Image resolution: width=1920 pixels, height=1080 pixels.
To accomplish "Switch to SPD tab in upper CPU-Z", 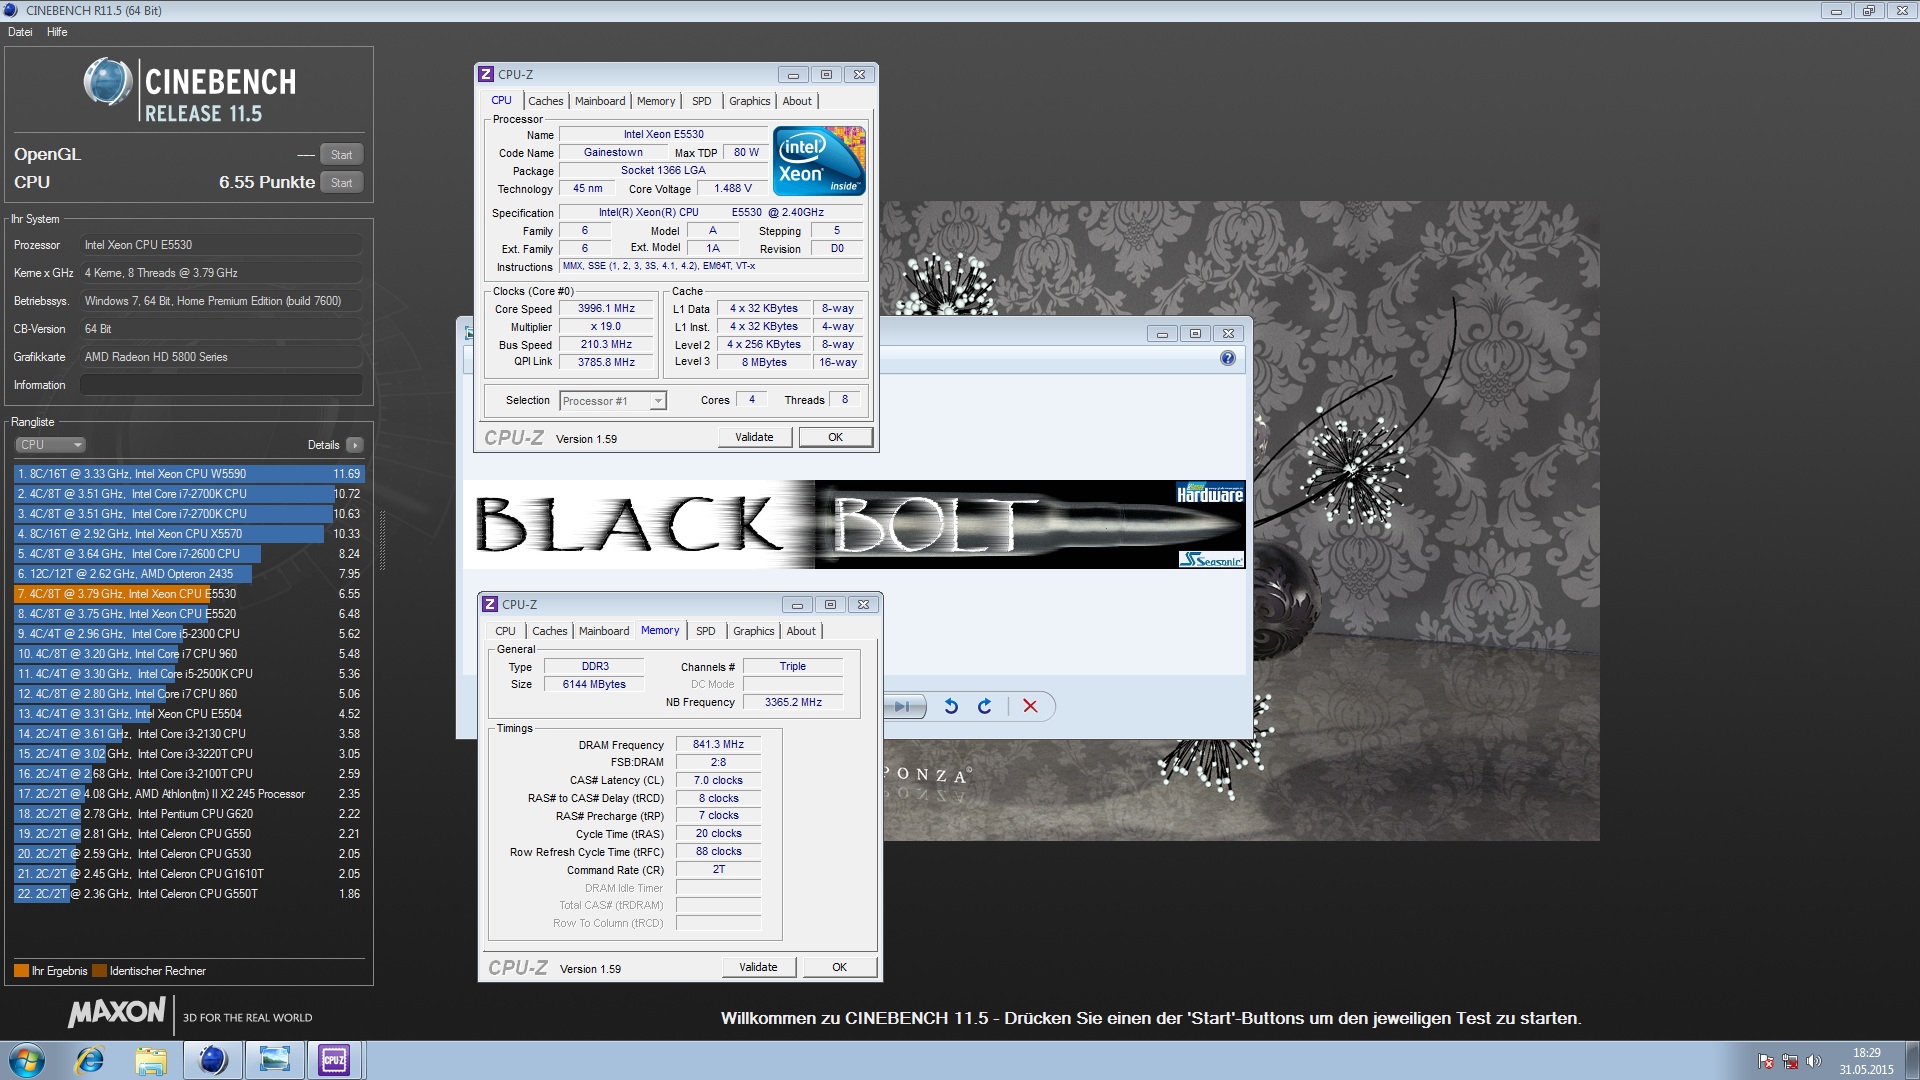I will click(702, 101).
